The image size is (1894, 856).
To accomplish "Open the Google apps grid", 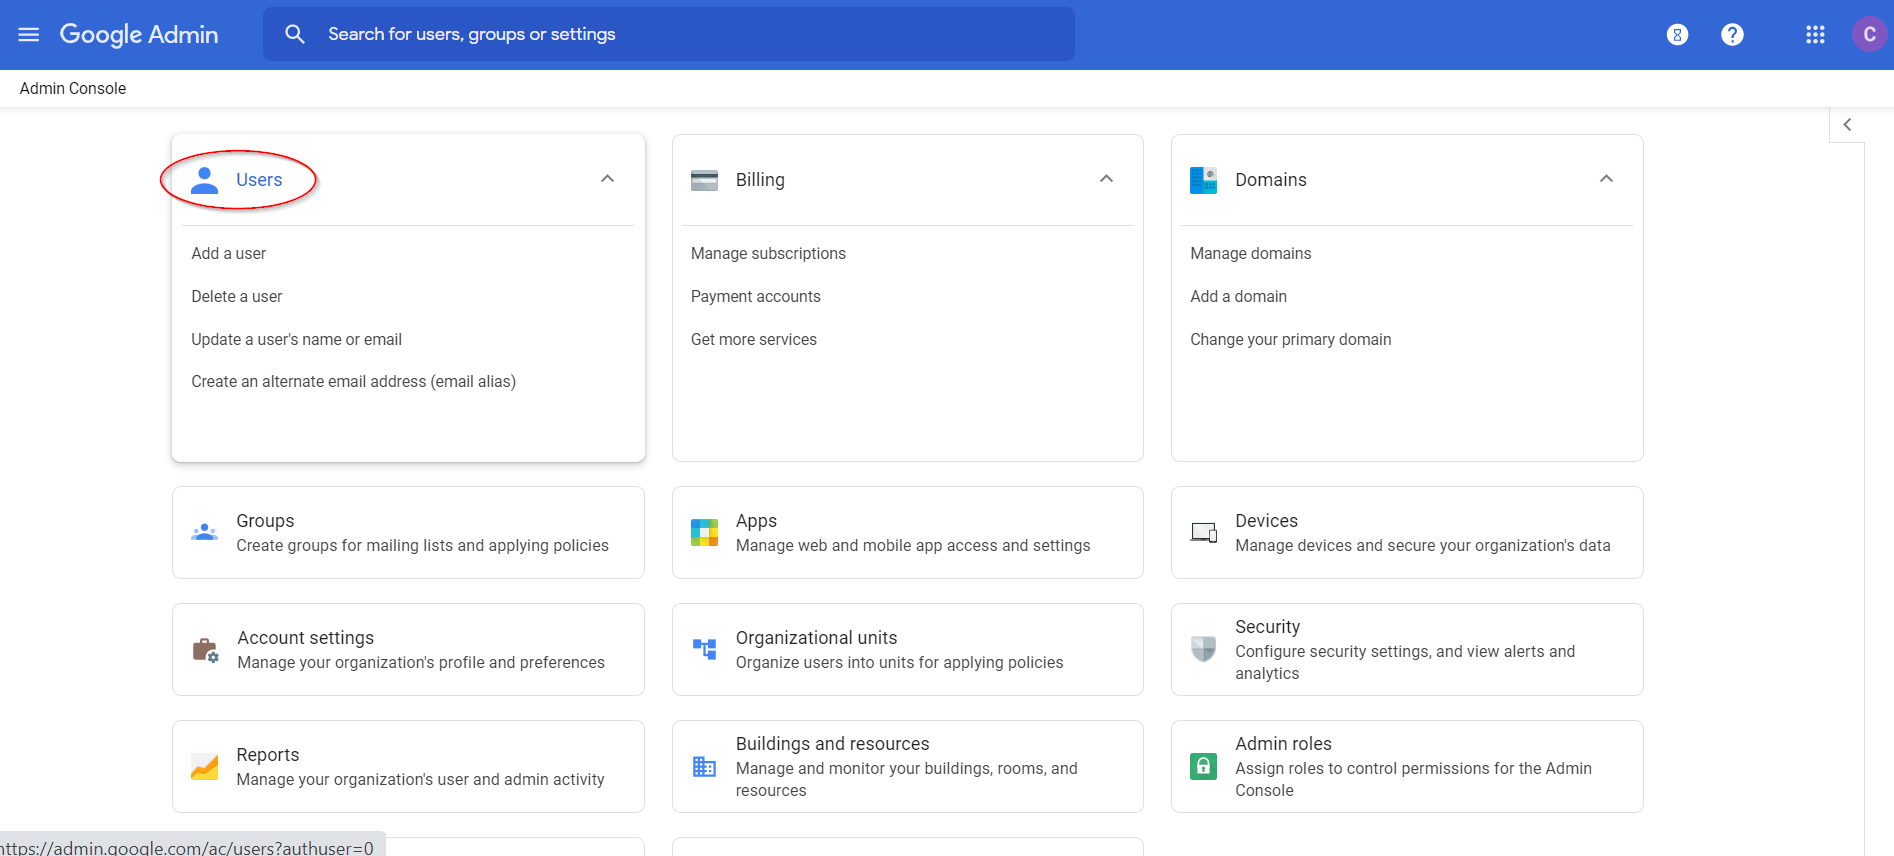I will [1815, 35].
